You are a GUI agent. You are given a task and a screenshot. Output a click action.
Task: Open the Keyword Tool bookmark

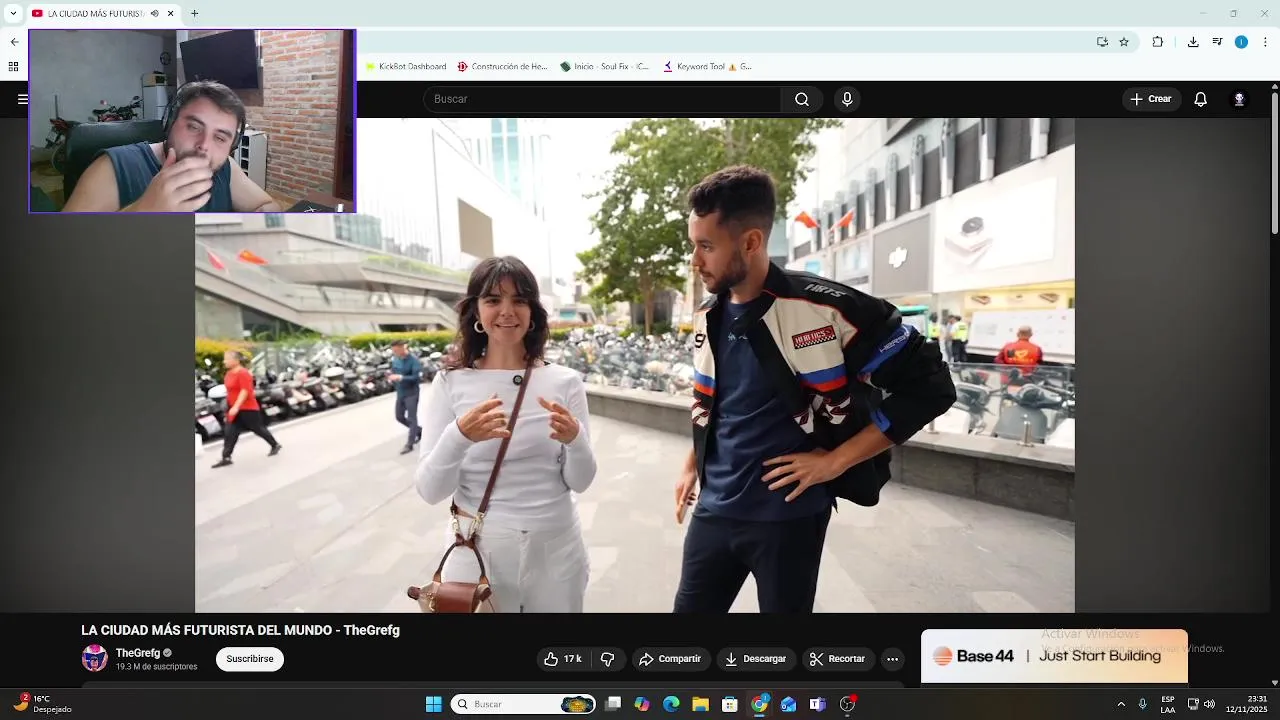[x=707, y=67]
